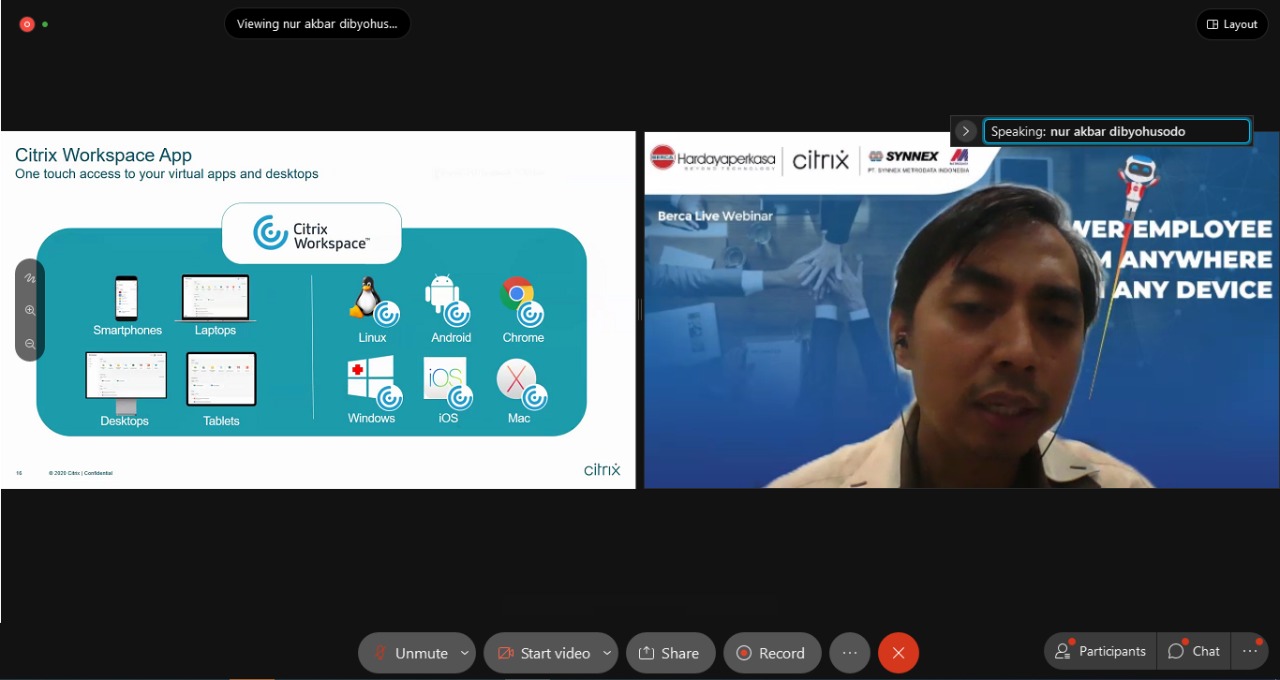Click the Citrix Workspace logo on the slide

[x=311, y=233]
